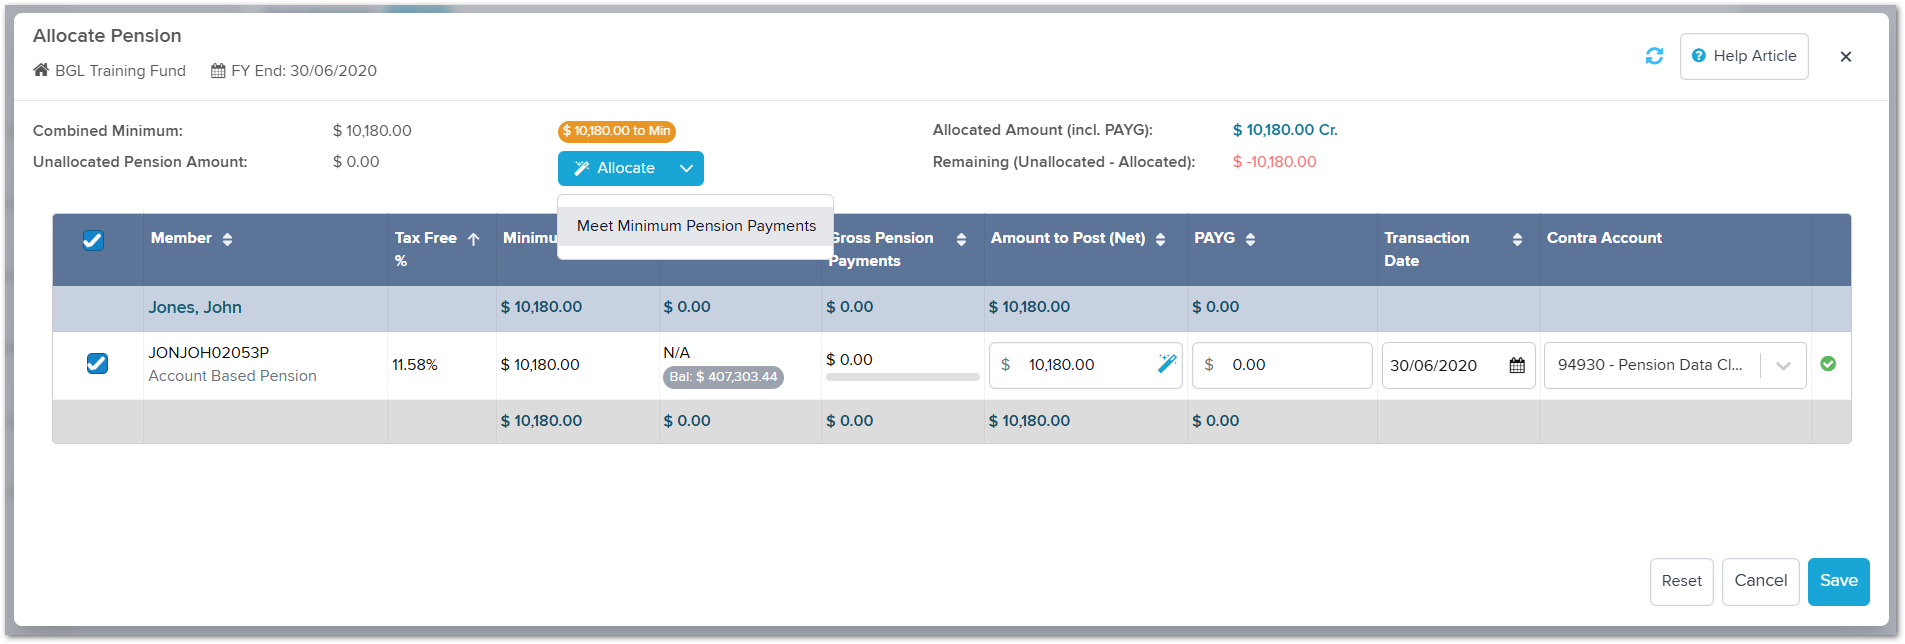
Task: Open the Help Article
Action: (x=1744, y=56)
